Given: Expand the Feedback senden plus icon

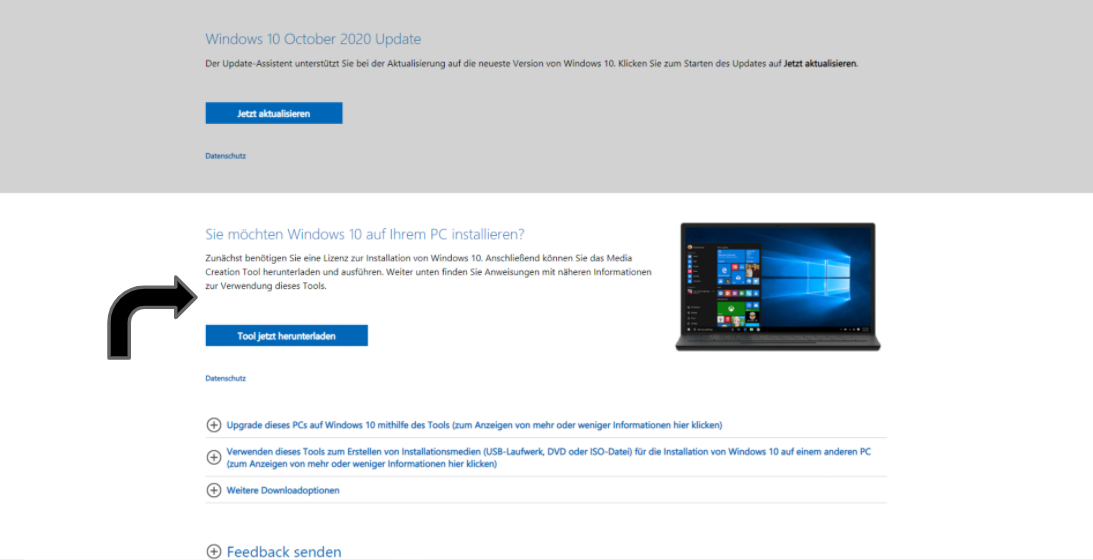Looking at the screenshot, I should click(x=214, y=552).
